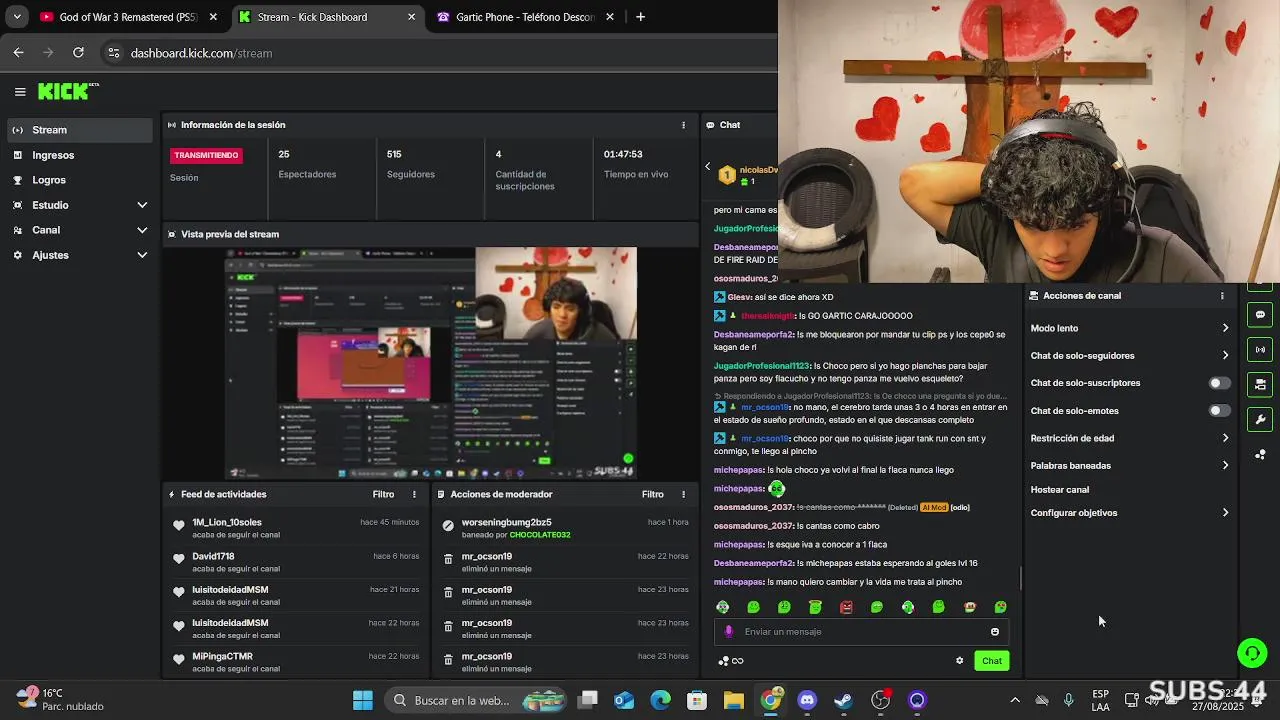1280x720 pixels.
Task: Click the MiPingaCTMR follower entry
Action: [295, 662]
